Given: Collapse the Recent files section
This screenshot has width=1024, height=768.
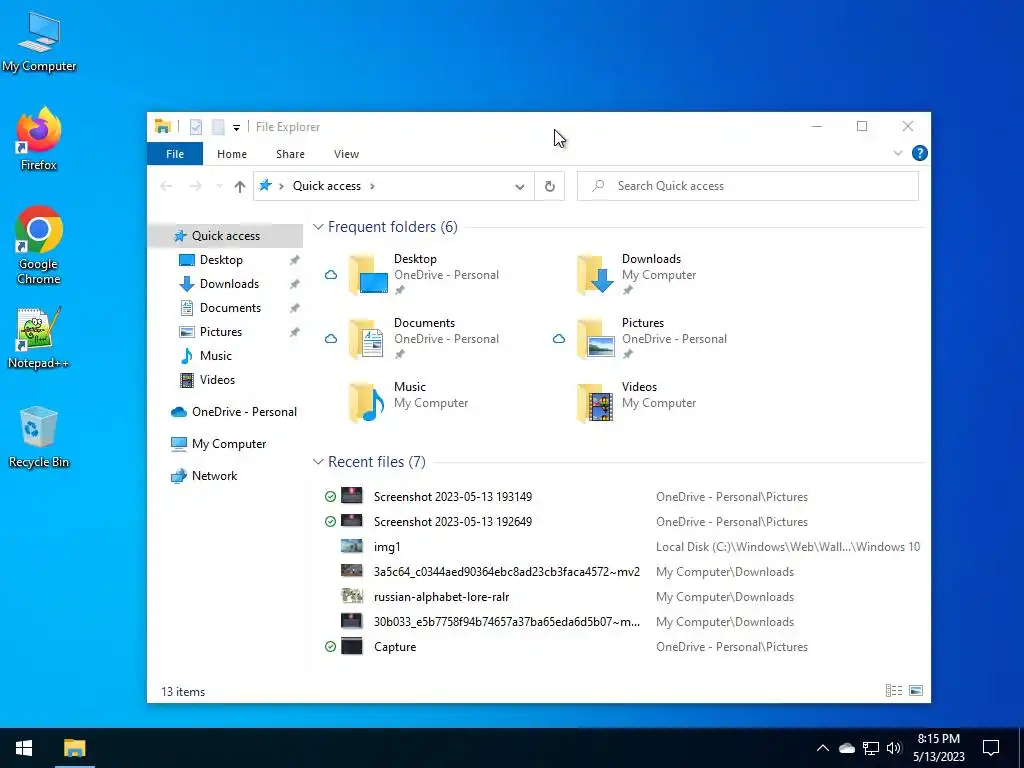Looking at the screenshot, I should click(x=318, y=462).
